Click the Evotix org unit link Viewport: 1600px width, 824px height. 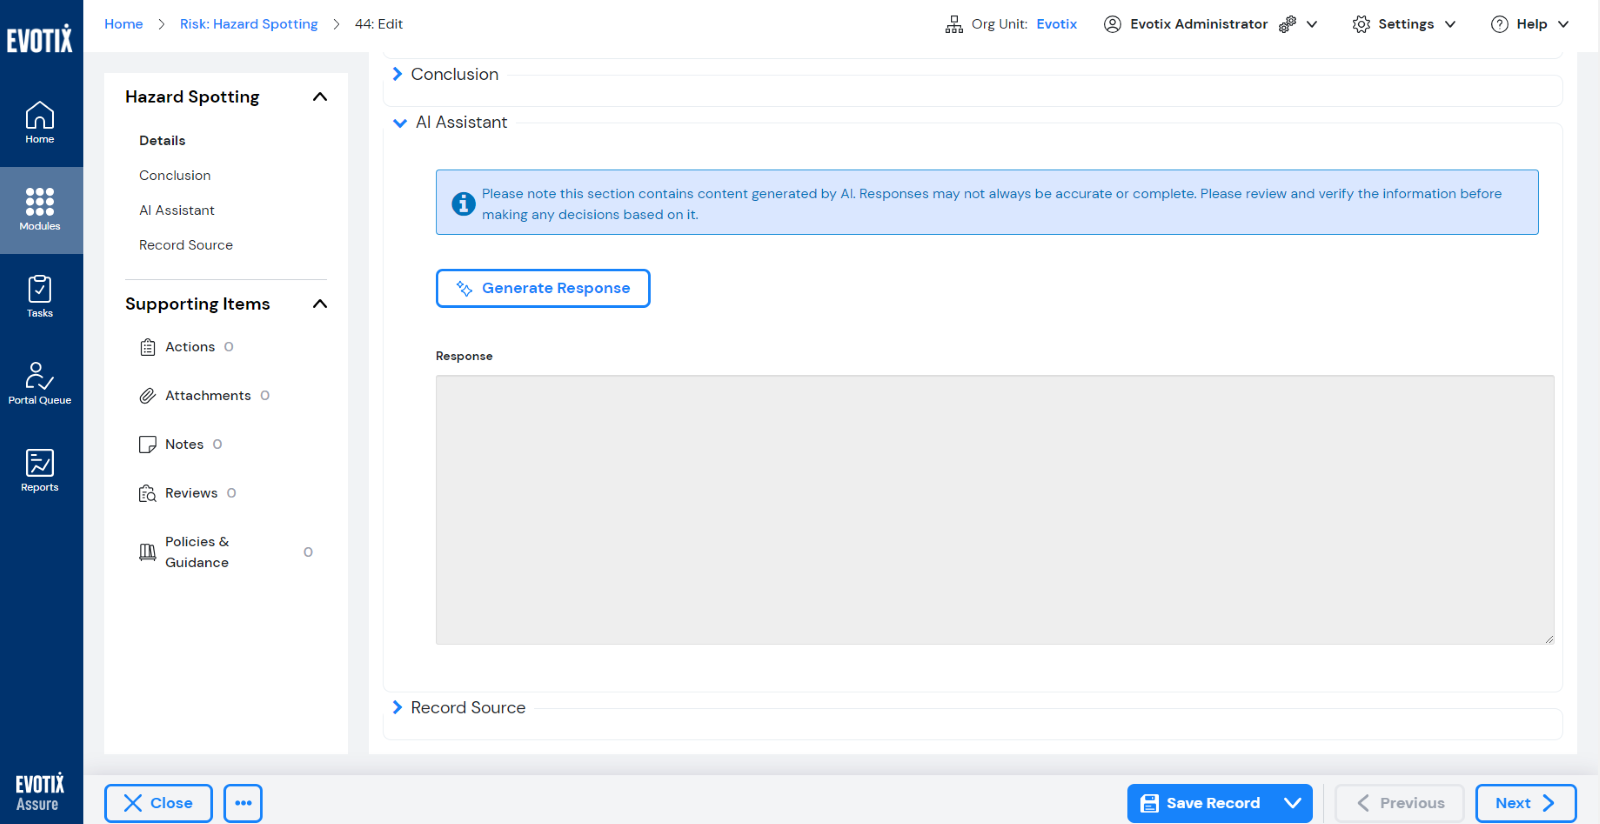tap(1057, 24)
